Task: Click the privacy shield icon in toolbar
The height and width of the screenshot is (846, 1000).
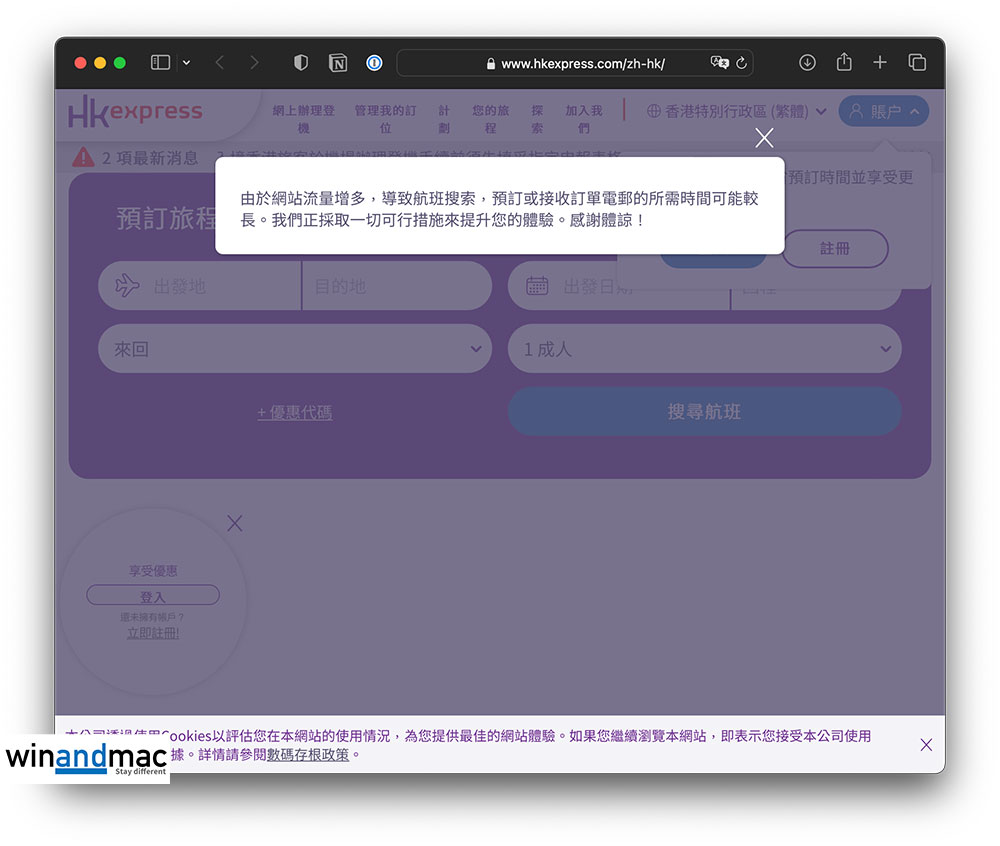Action: point(301,63)
